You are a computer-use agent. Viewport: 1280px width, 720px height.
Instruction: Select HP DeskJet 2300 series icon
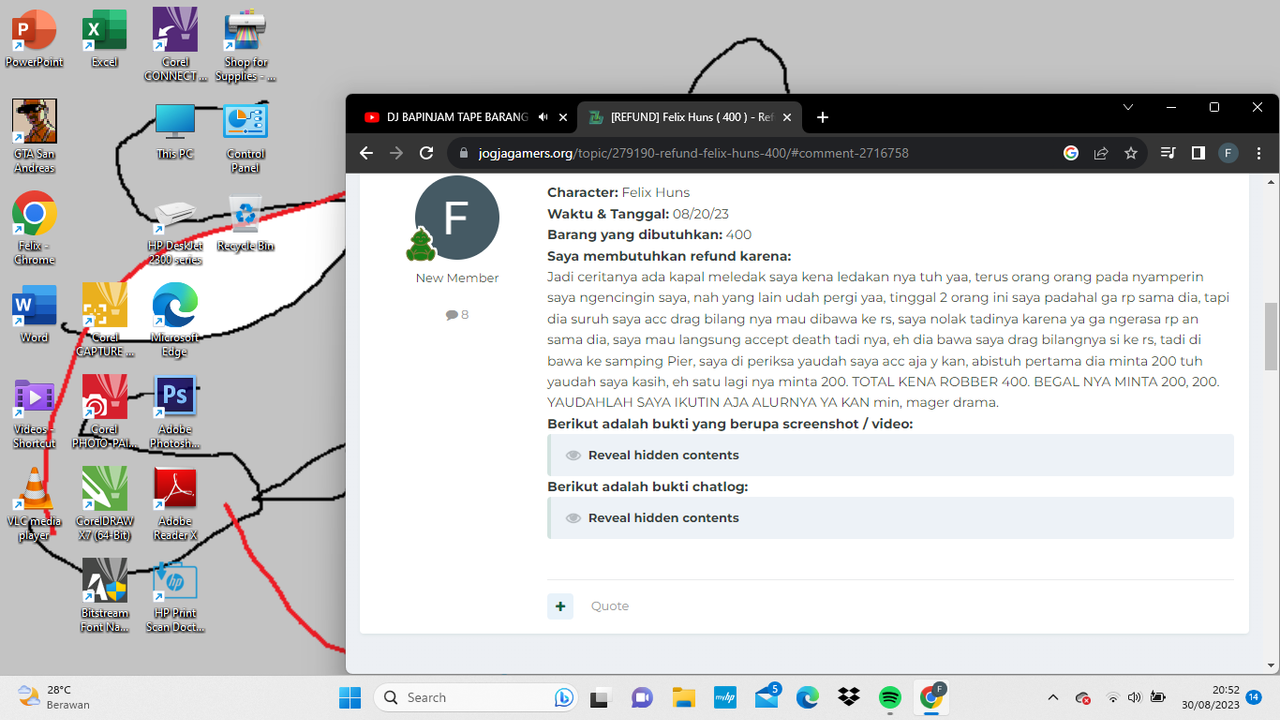click(175, 230)
